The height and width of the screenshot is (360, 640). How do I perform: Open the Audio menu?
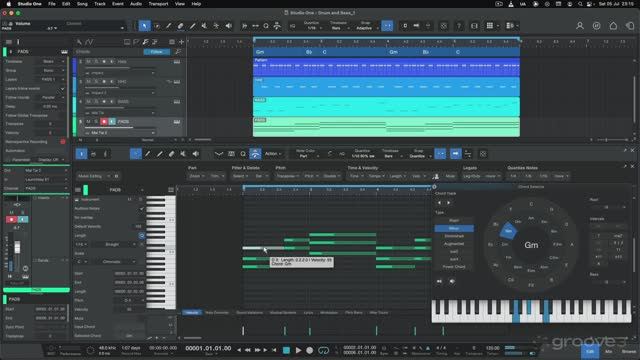tap(136, 4)
